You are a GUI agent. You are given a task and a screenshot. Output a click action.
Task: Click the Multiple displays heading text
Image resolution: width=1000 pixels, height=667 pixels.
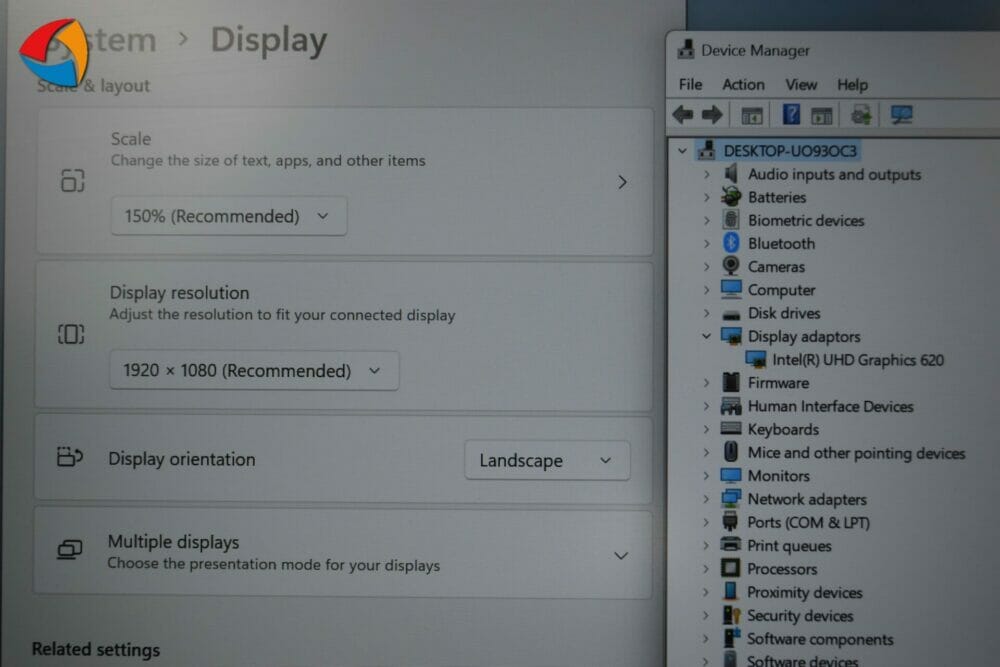click(173, 542)
